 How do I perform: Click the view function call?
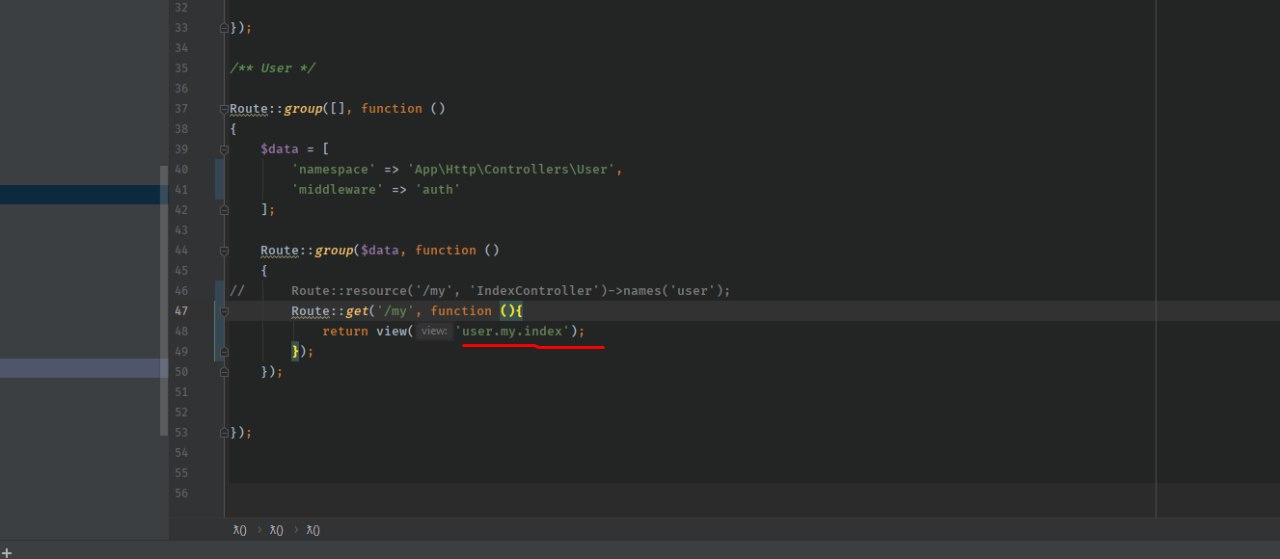[392, 331]
